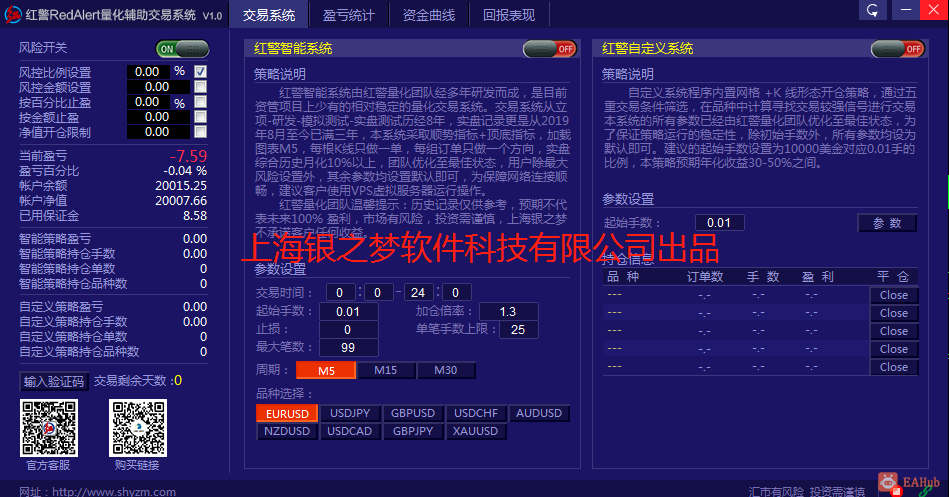
Task: Click the 当前盈亏 value -7.59
Action: pyautogui.click(x=188, y=156)
